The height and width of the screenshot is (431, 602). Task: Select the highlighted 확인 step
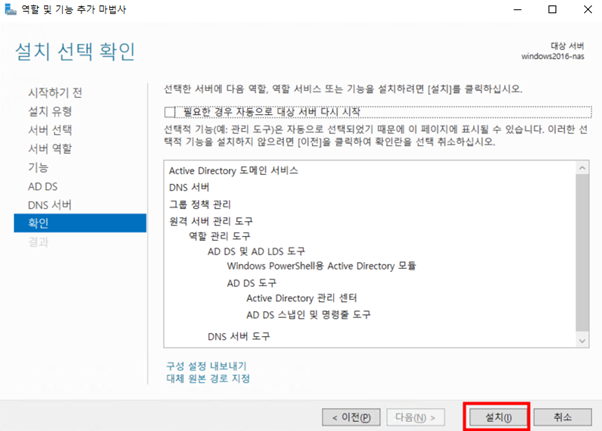[80, 223]
